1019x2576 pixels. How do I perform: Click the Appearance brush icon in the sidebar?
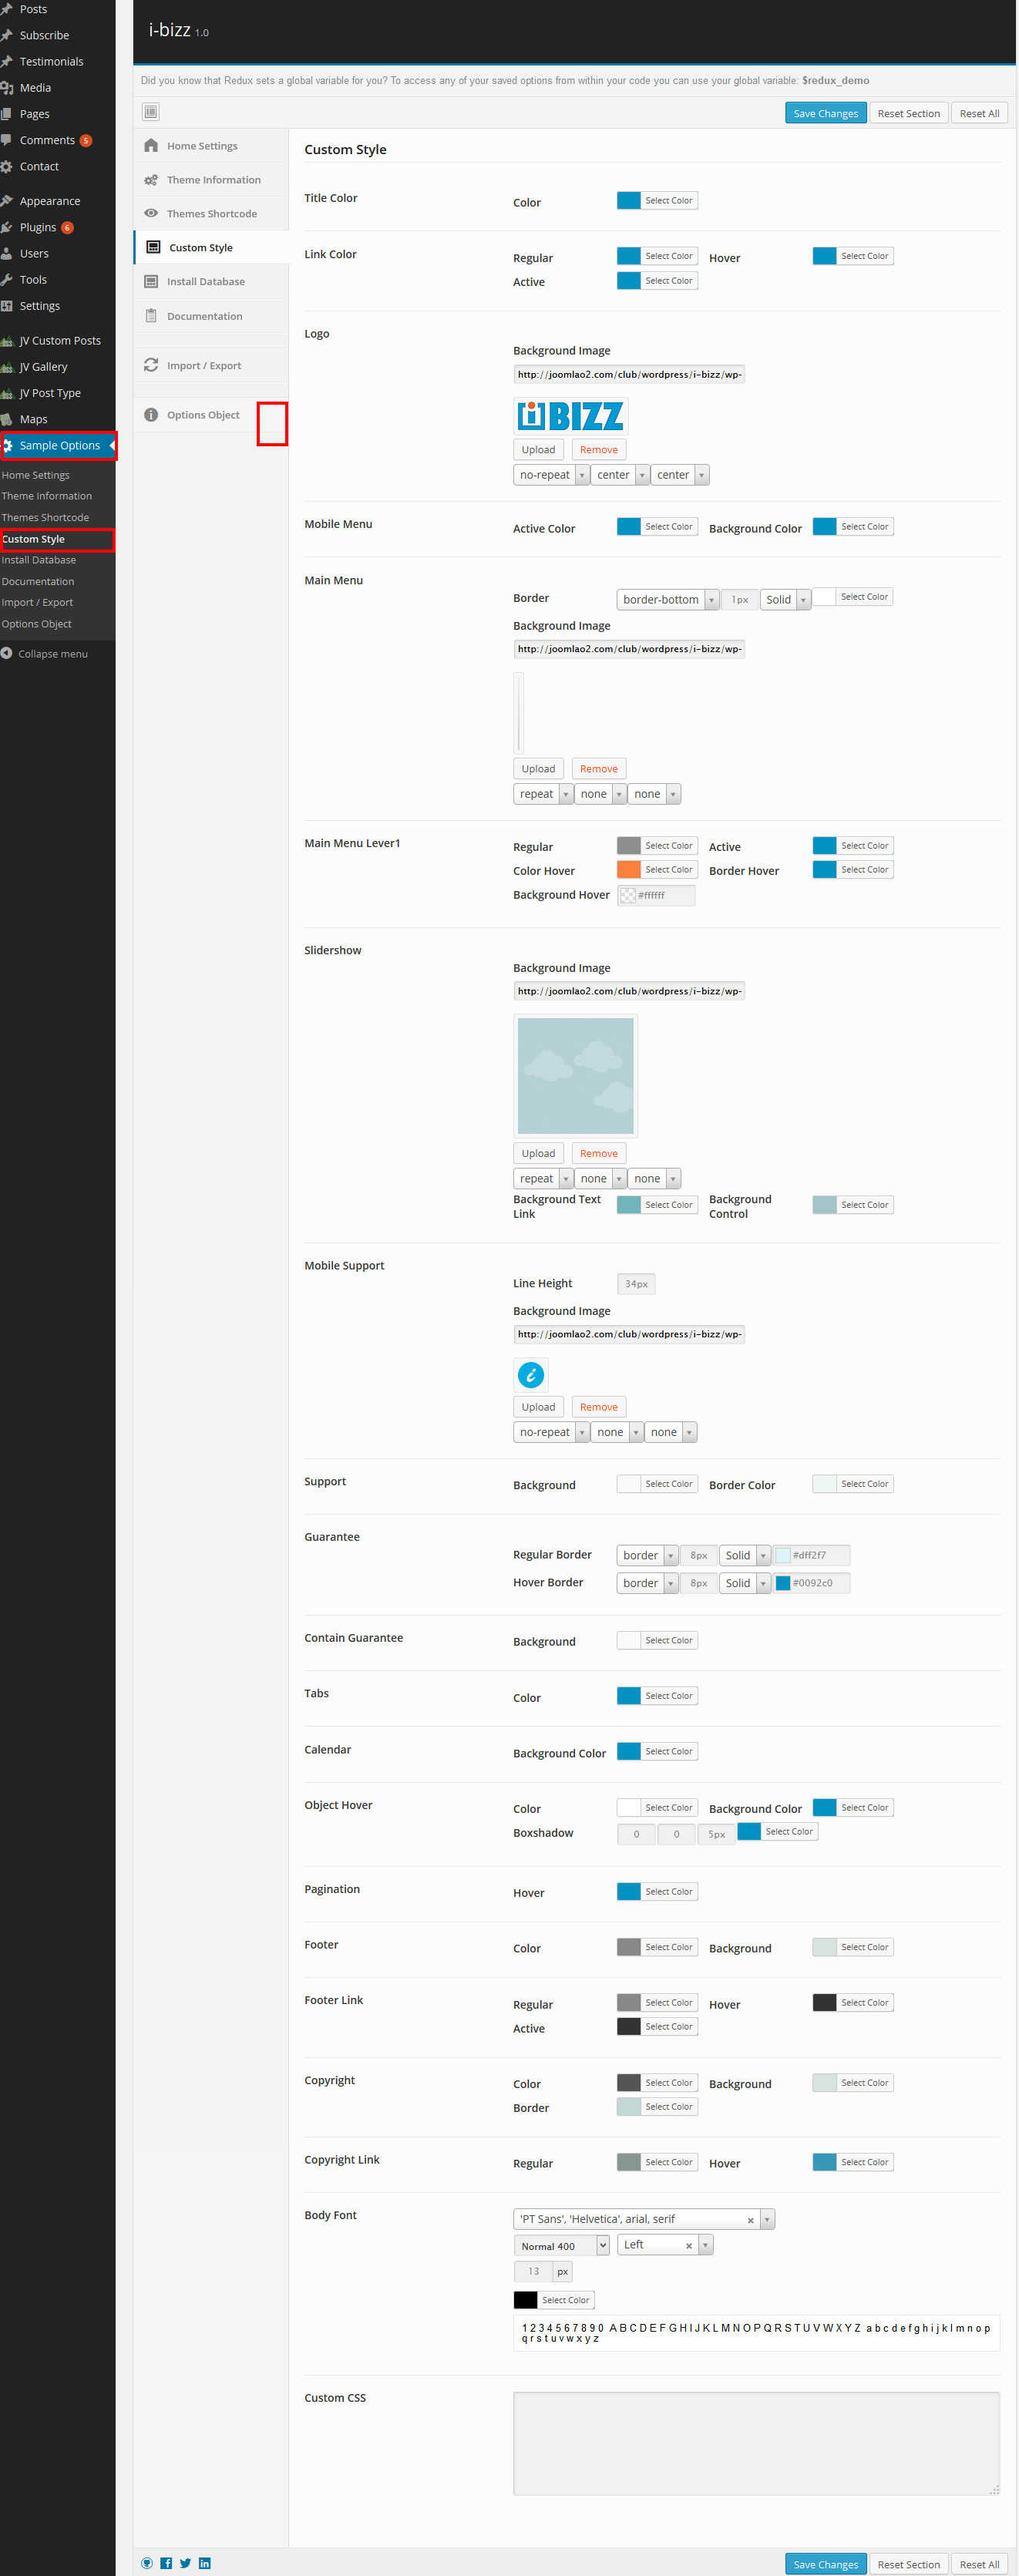(x=6, y=201)
